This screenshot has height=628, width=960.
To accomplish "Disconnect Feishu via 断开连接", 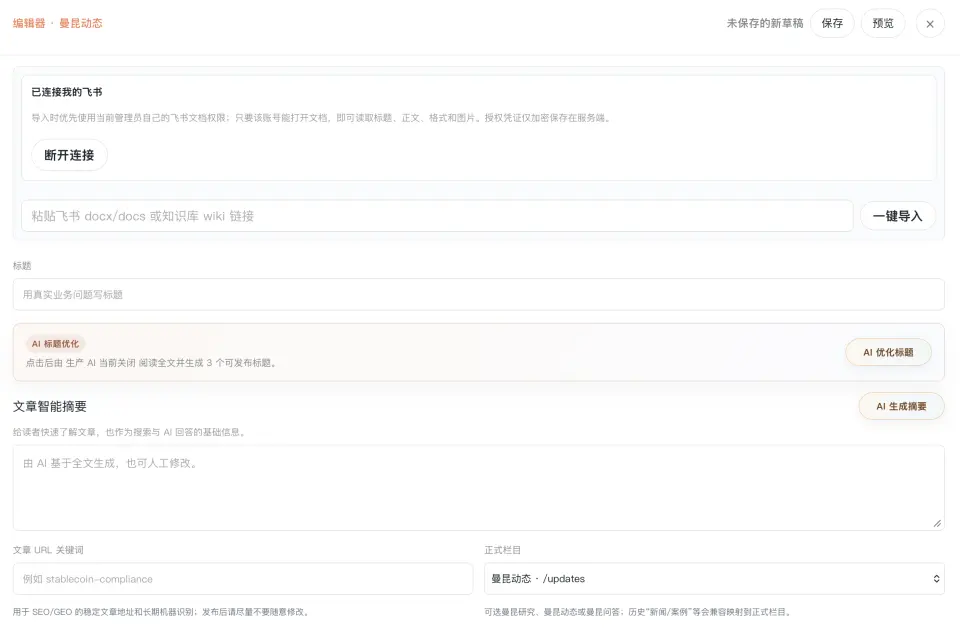I will coord(69,155).
